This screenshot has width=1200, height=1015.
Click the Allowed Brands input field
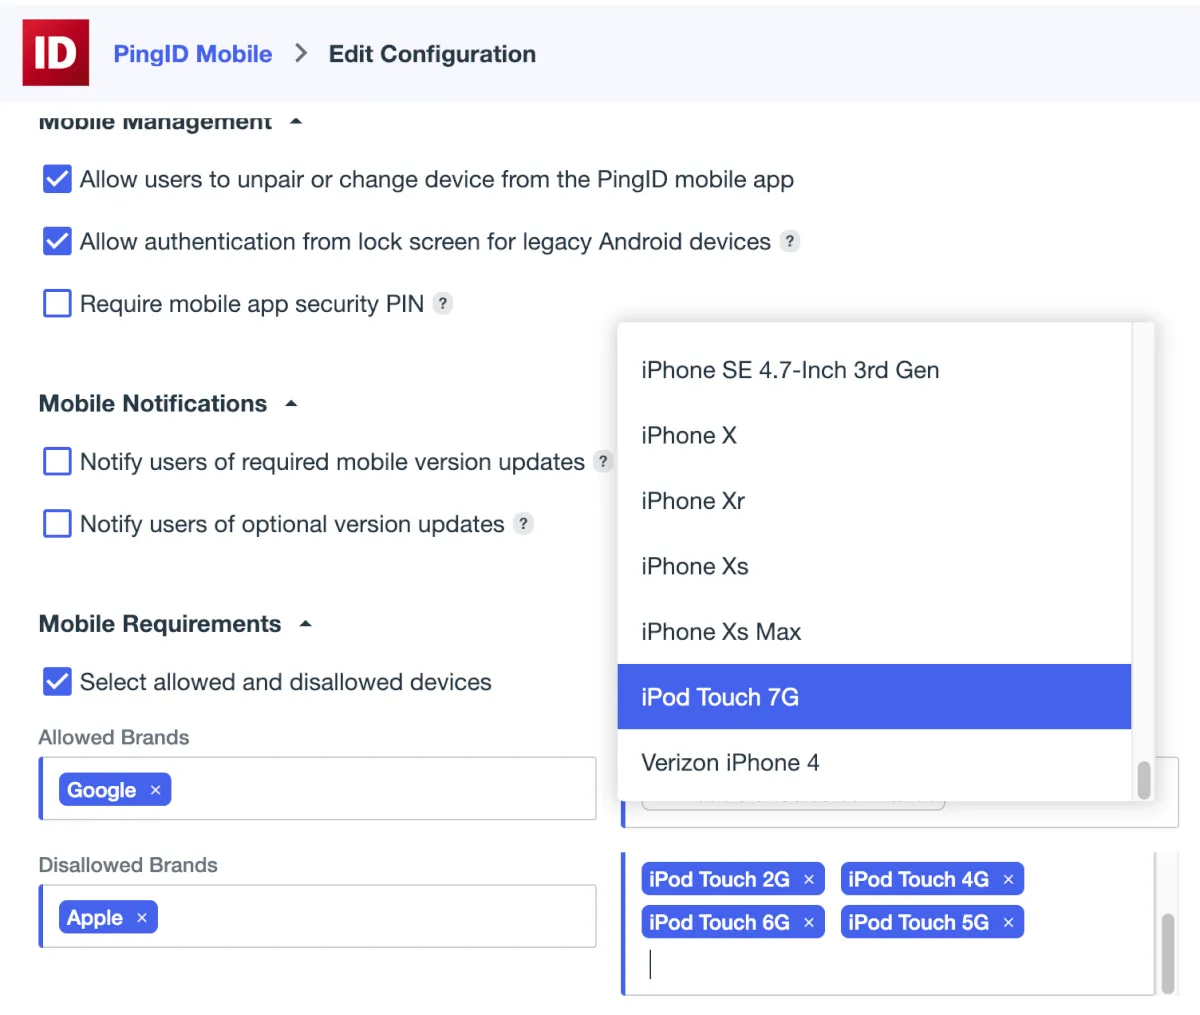coord(380,790)
